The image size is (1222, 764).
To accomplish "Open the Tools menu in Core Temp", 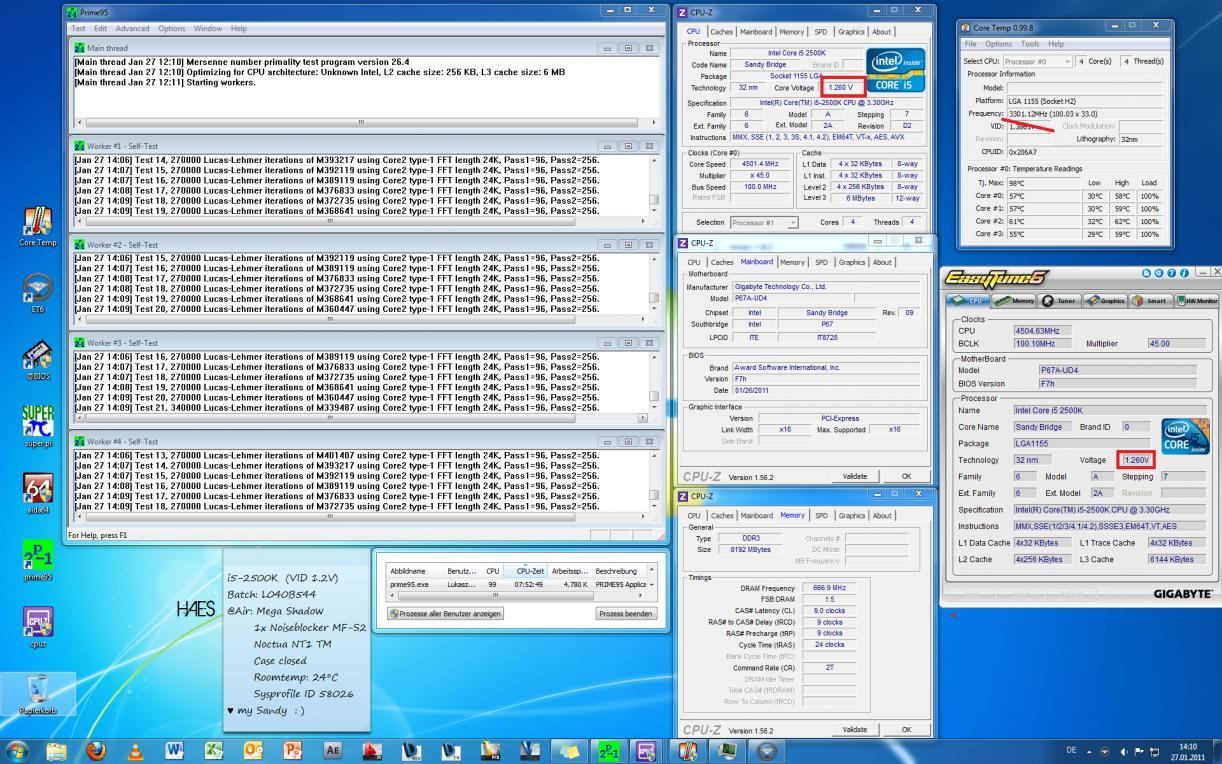I will click(1028, 45).
